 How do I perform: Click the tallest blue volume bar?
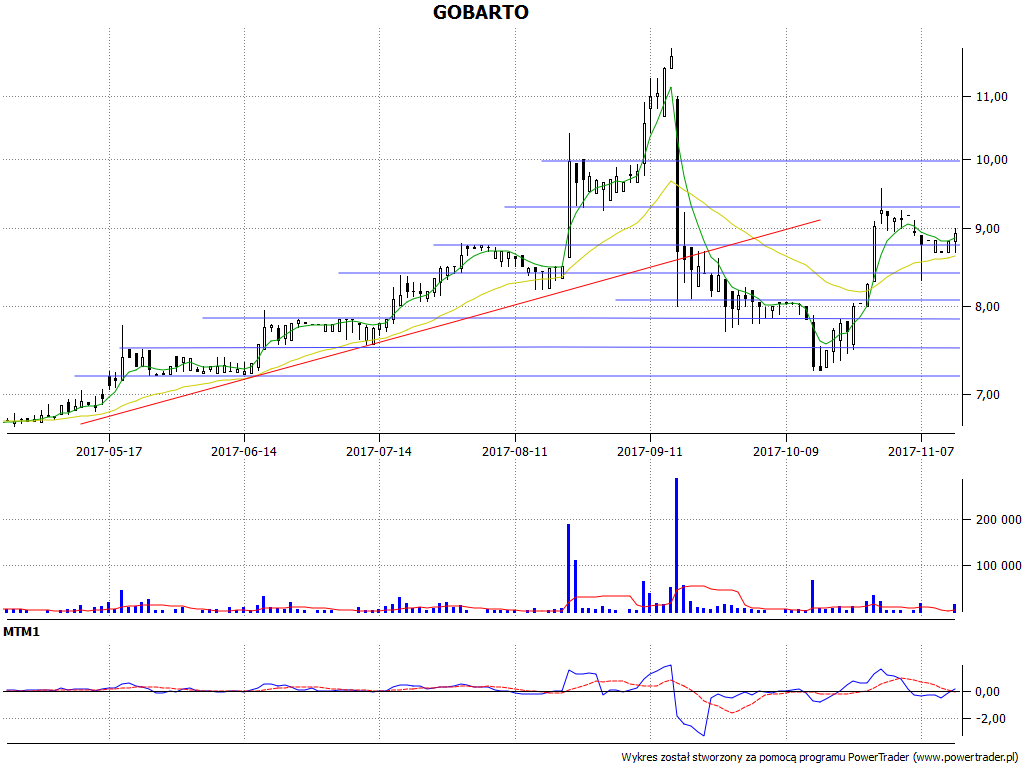point(676,545)
